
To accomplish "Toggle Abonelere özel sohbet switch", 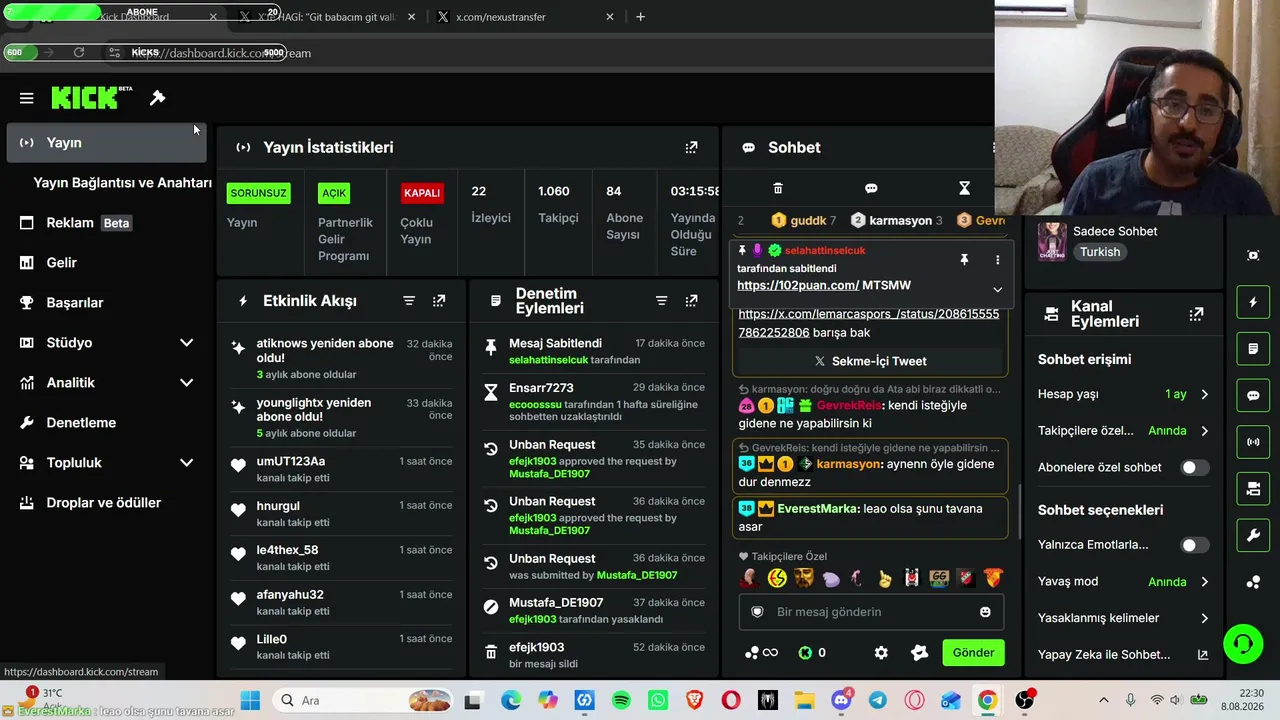I will (x=1194, y=467).
